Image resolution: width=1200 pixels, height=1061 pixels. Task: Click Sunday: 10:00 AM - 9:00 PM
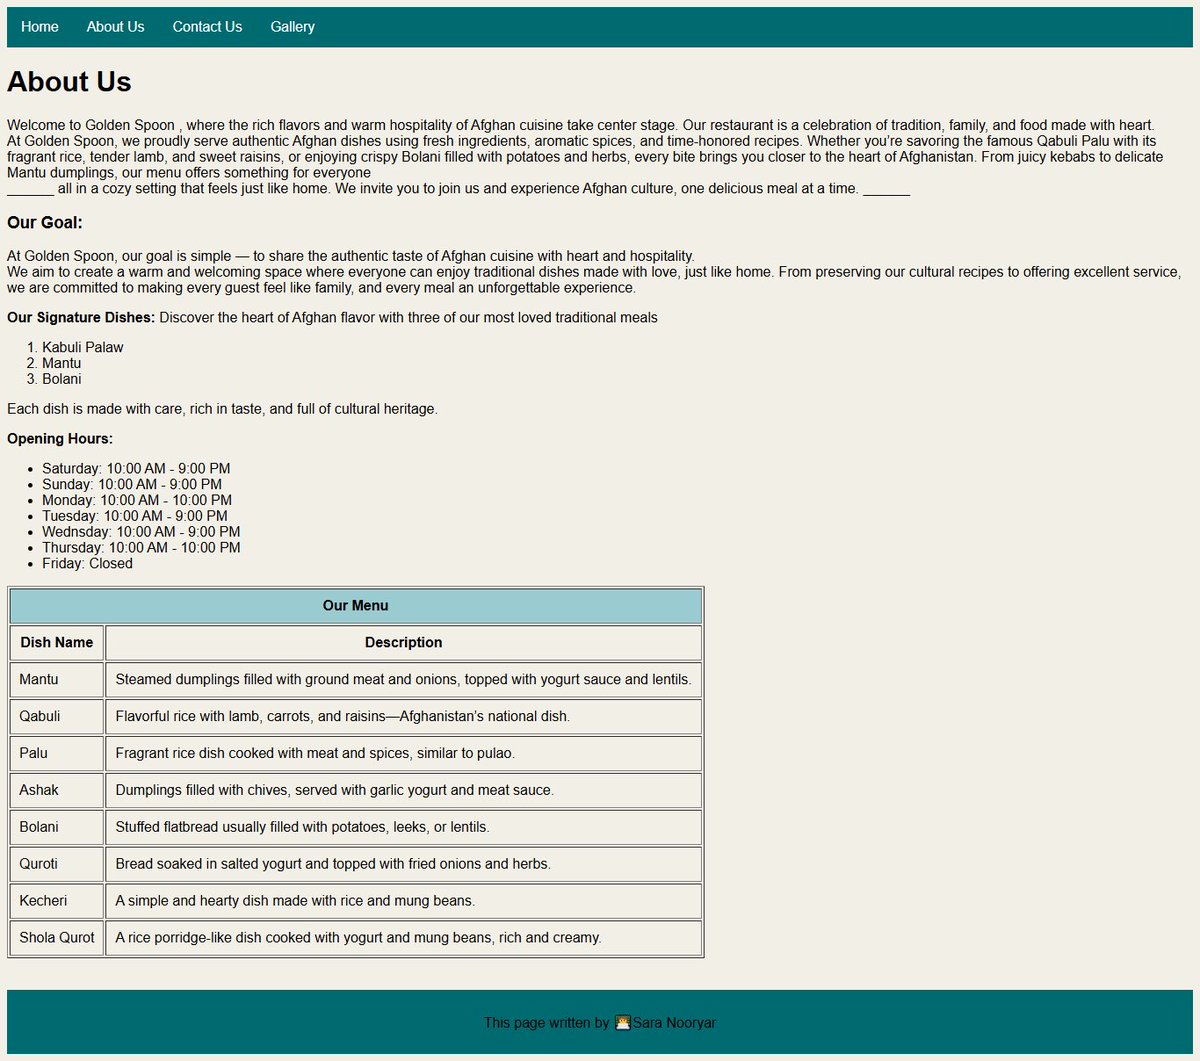coord(132,485)
